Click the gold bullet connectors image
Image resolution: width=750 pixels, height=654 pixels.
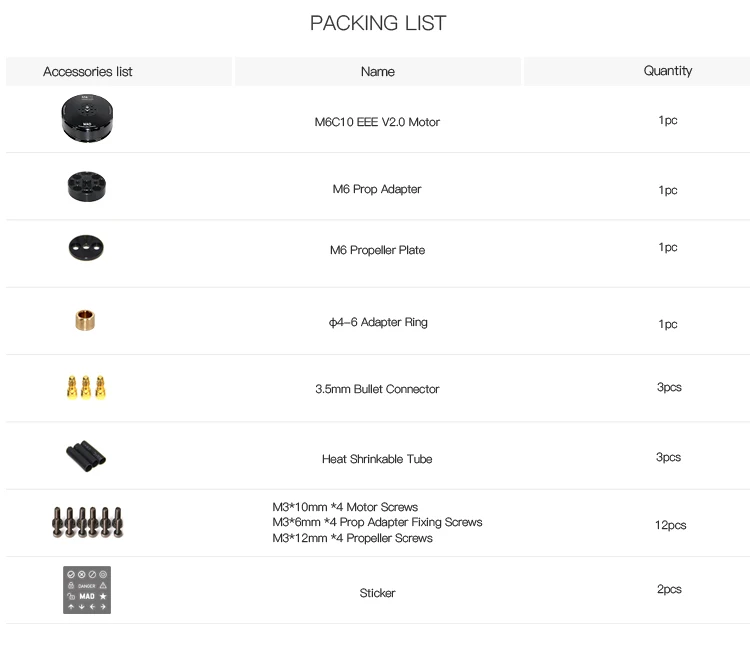point(86,388)
